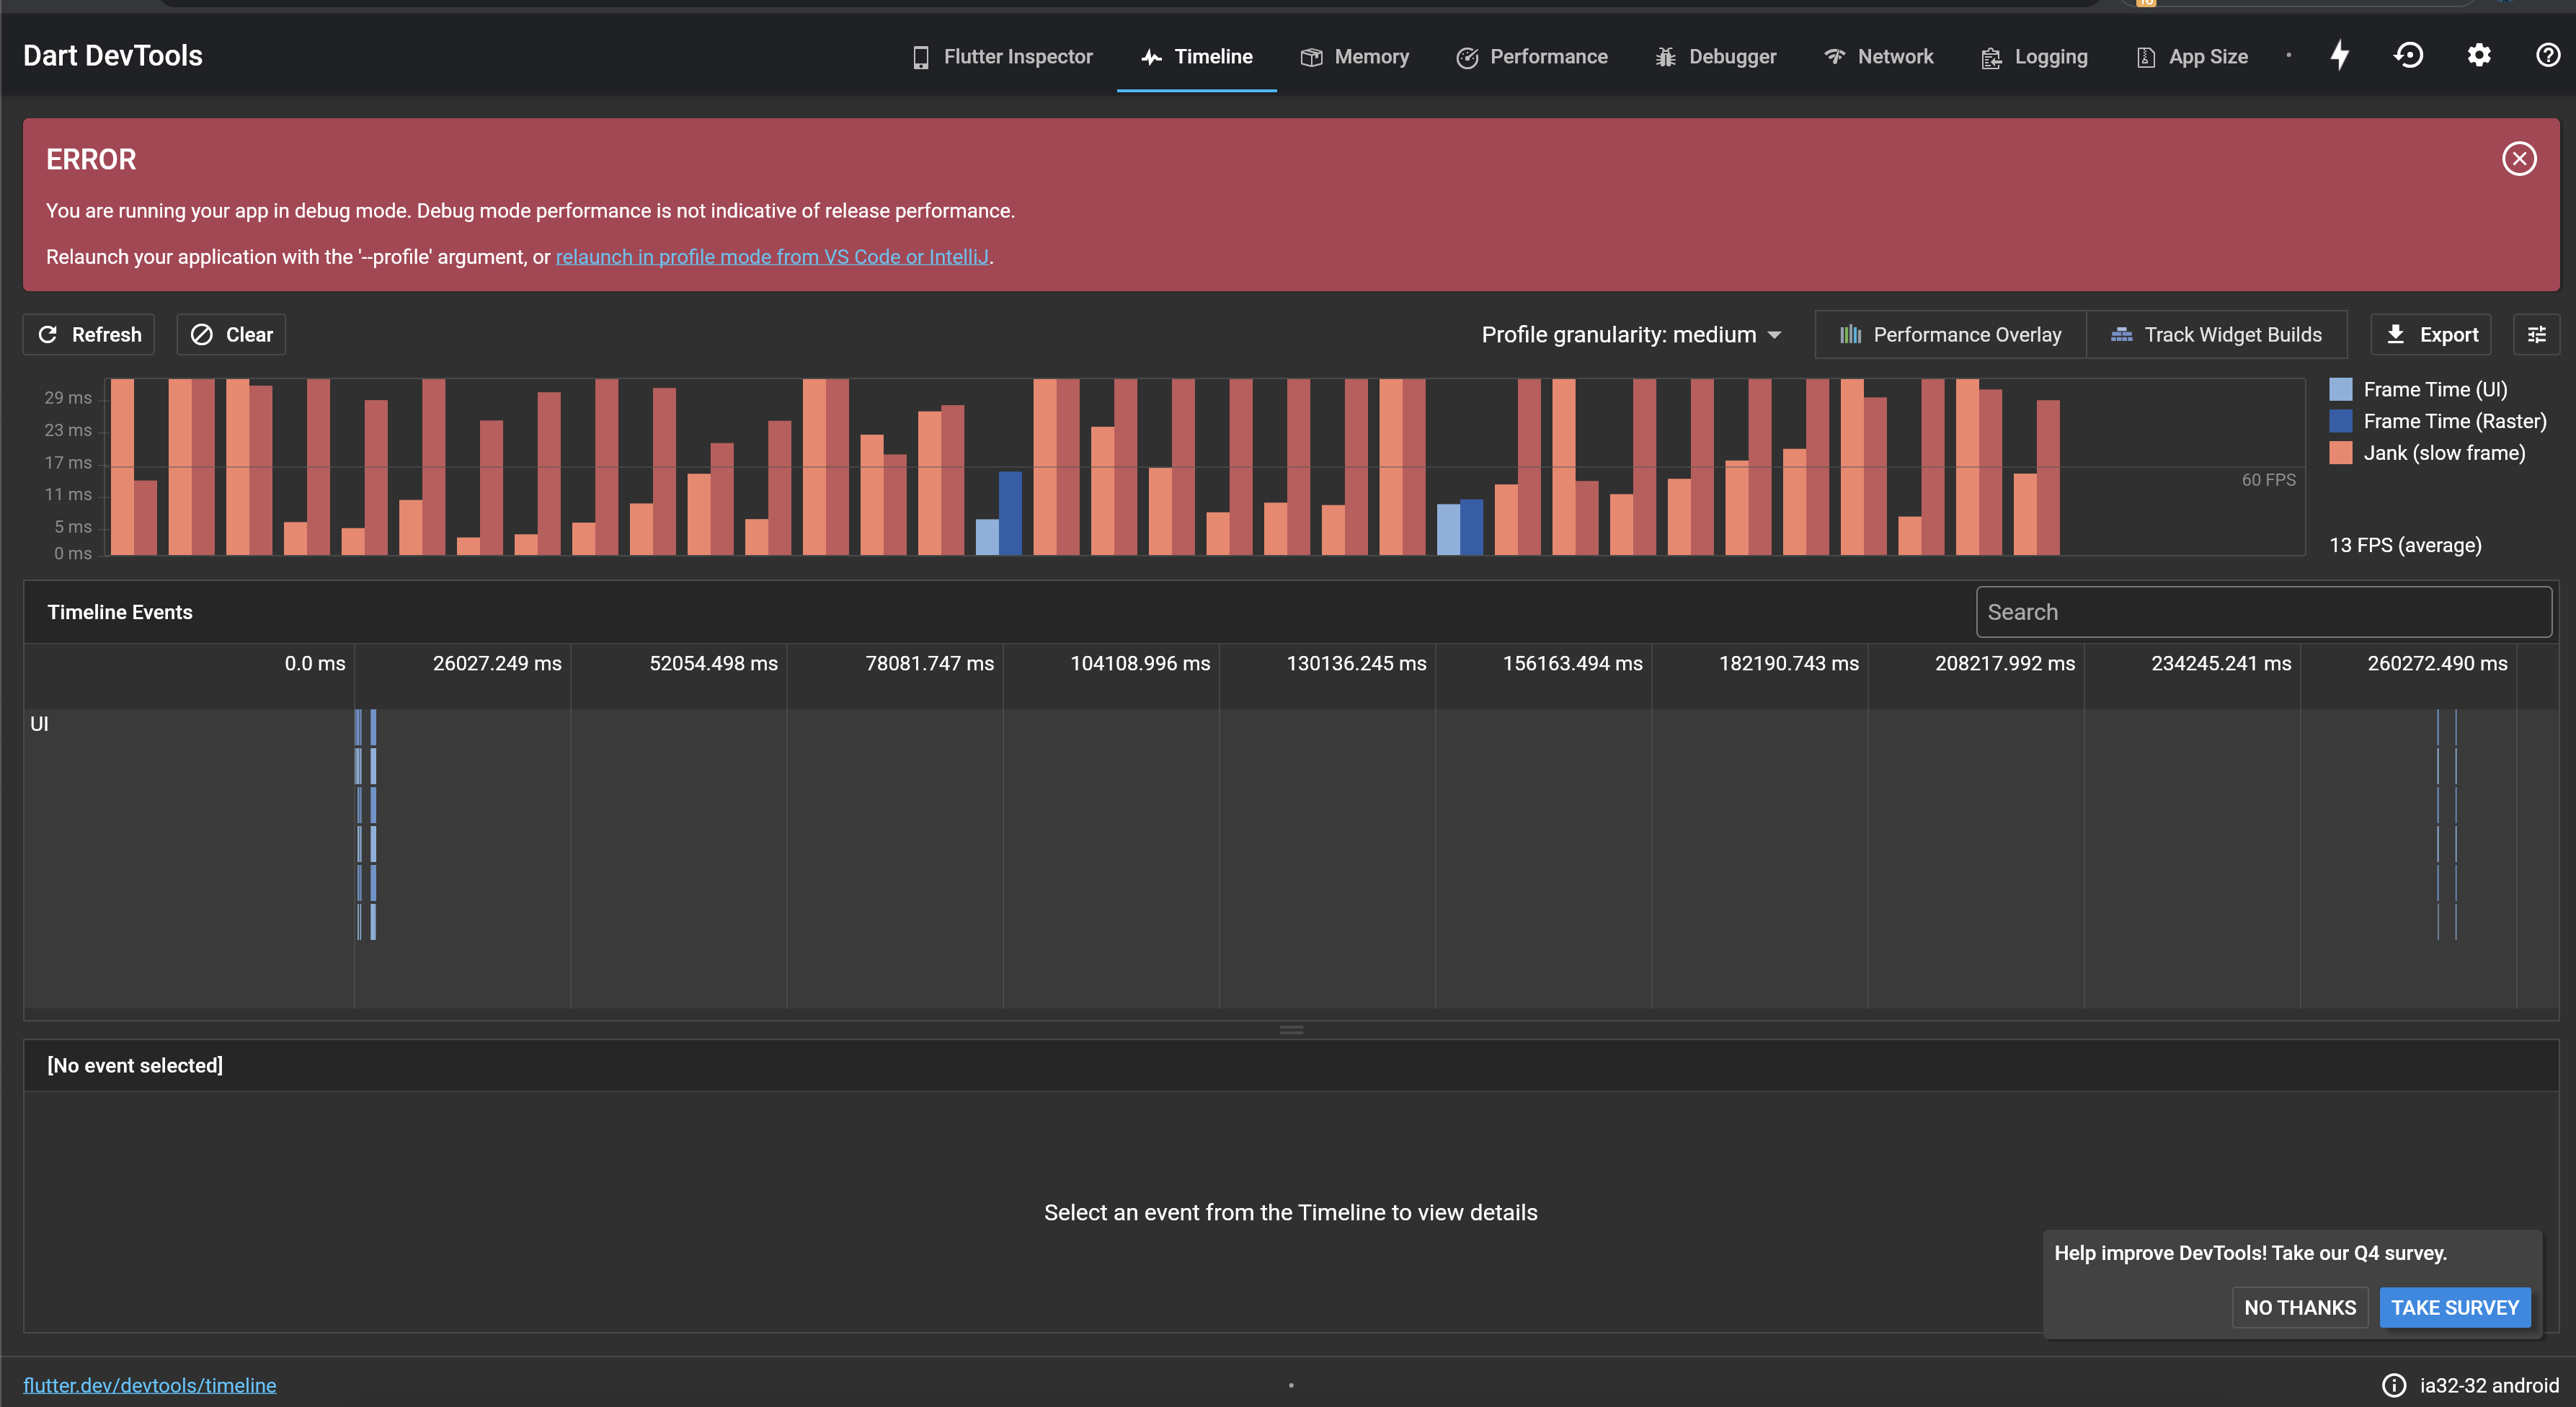Image resolution: width=2576 pixels, height=1407 pixels.
Task: Open the Flutter Inspector tab icon
Action: tap(920, 56)
